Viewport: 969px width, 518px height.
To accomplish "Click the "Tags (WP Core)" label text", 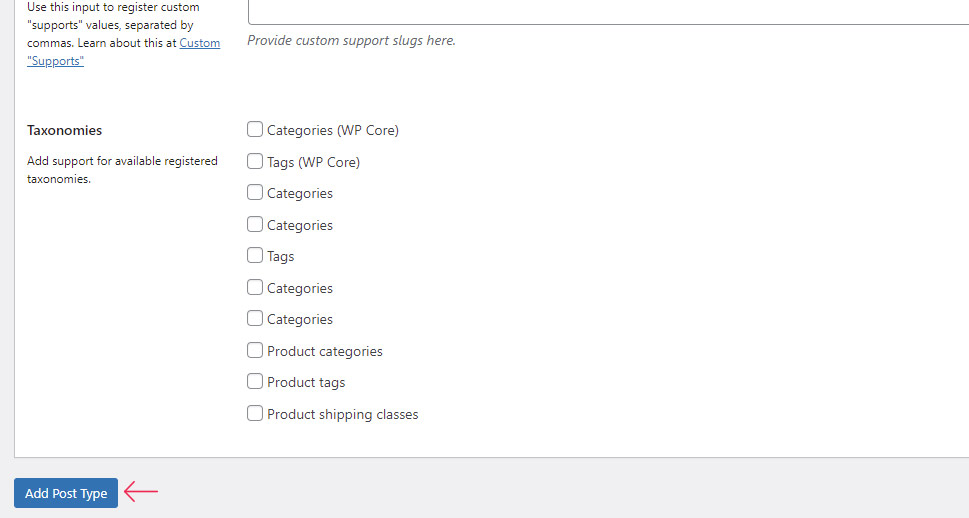I will click(313, 162).
